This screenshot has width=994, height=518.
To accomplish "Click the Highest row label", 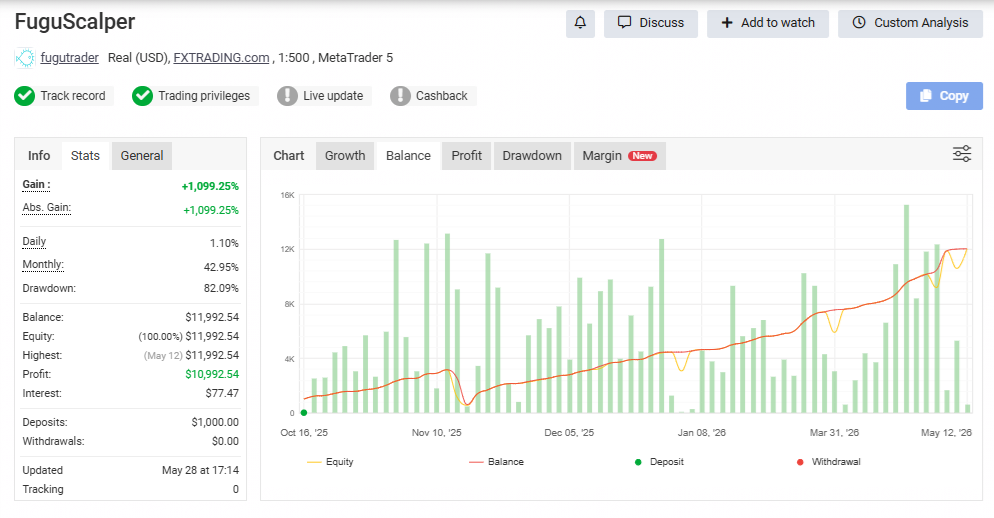I will pyautogui.click(x=42, y=355).
